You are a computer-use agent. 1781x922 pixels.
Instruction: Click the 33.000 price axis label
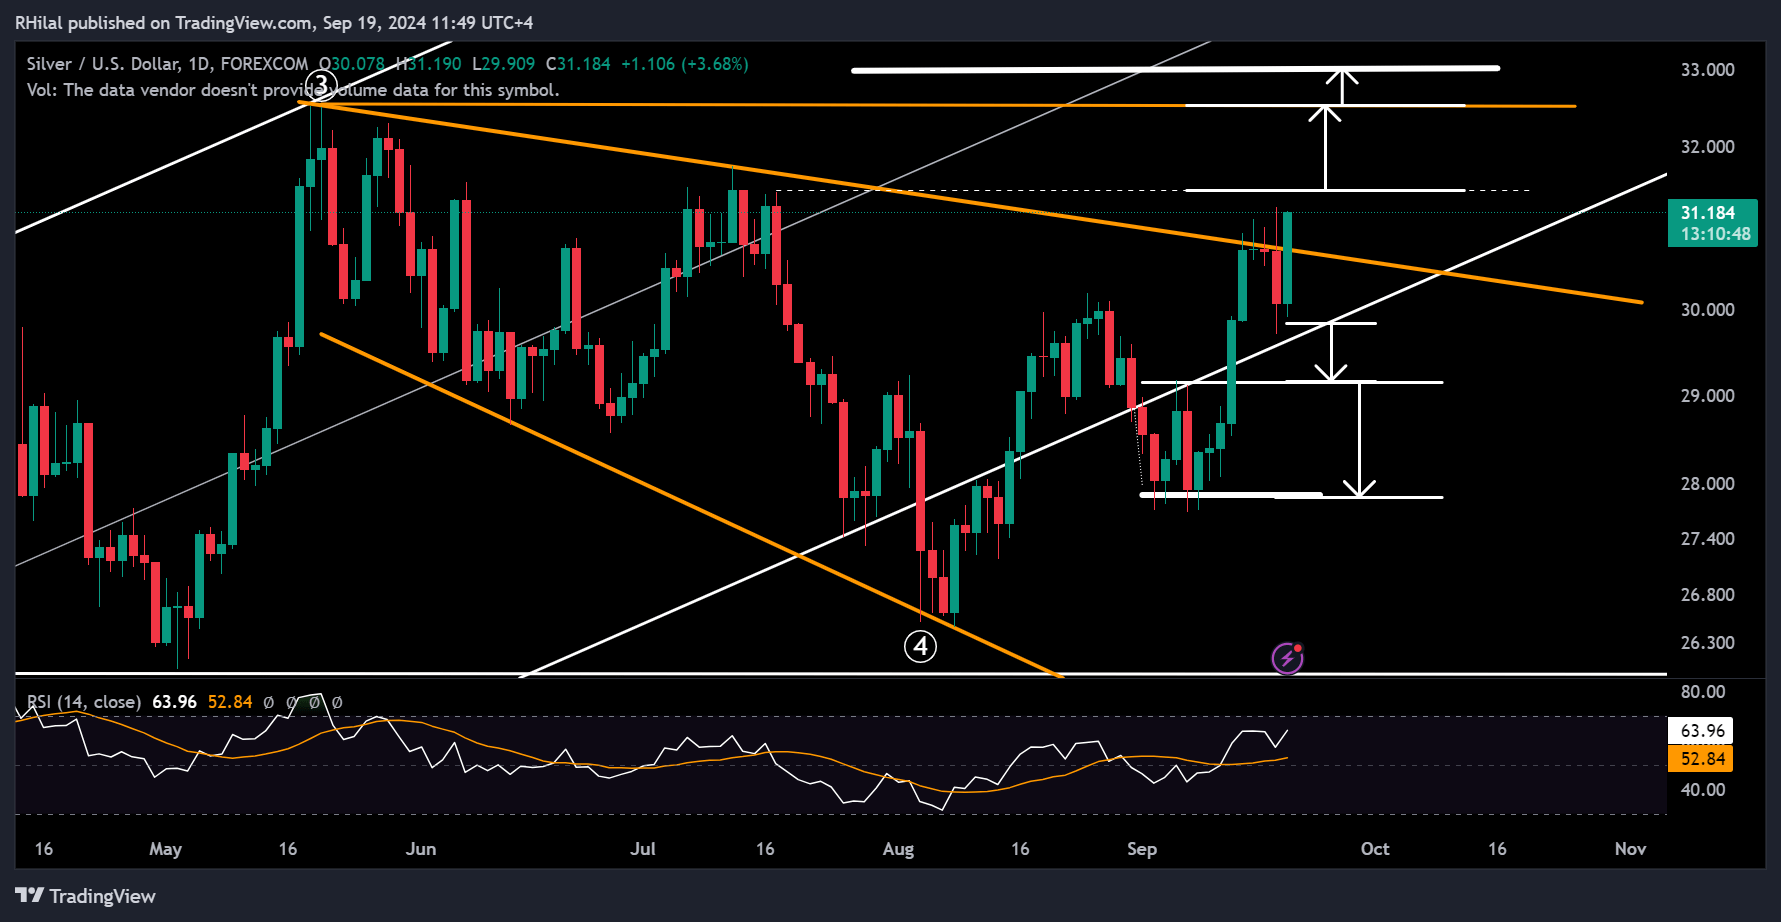[1707, 70]
